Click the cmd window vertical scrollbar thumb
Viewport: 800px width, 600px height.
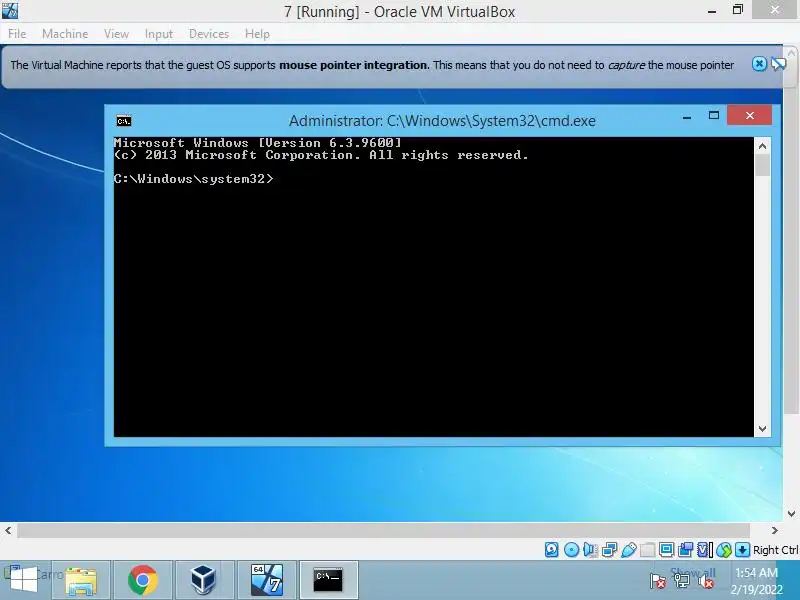pos(762,165)
